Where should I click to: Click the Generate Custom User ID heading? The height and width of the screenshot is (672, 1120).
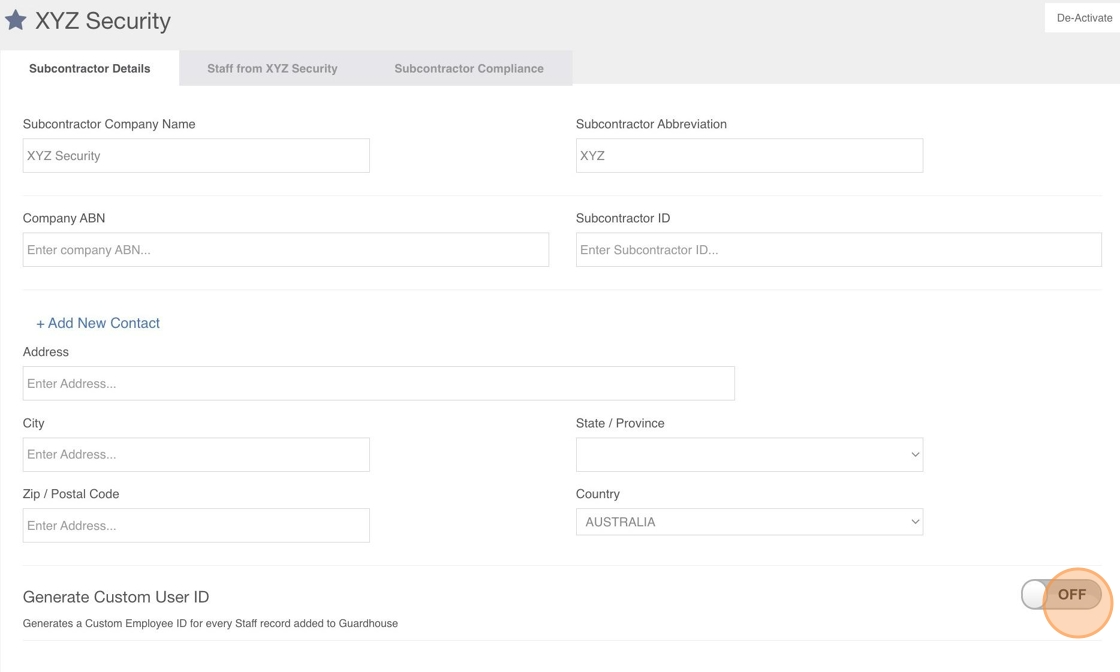click(x=116, y=597)
